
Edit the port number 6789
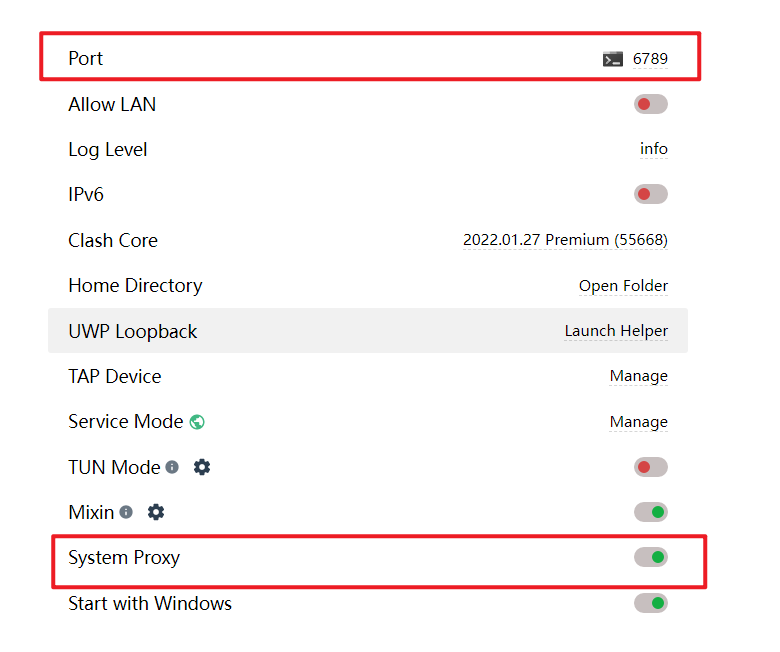click(x=650, y=59)
